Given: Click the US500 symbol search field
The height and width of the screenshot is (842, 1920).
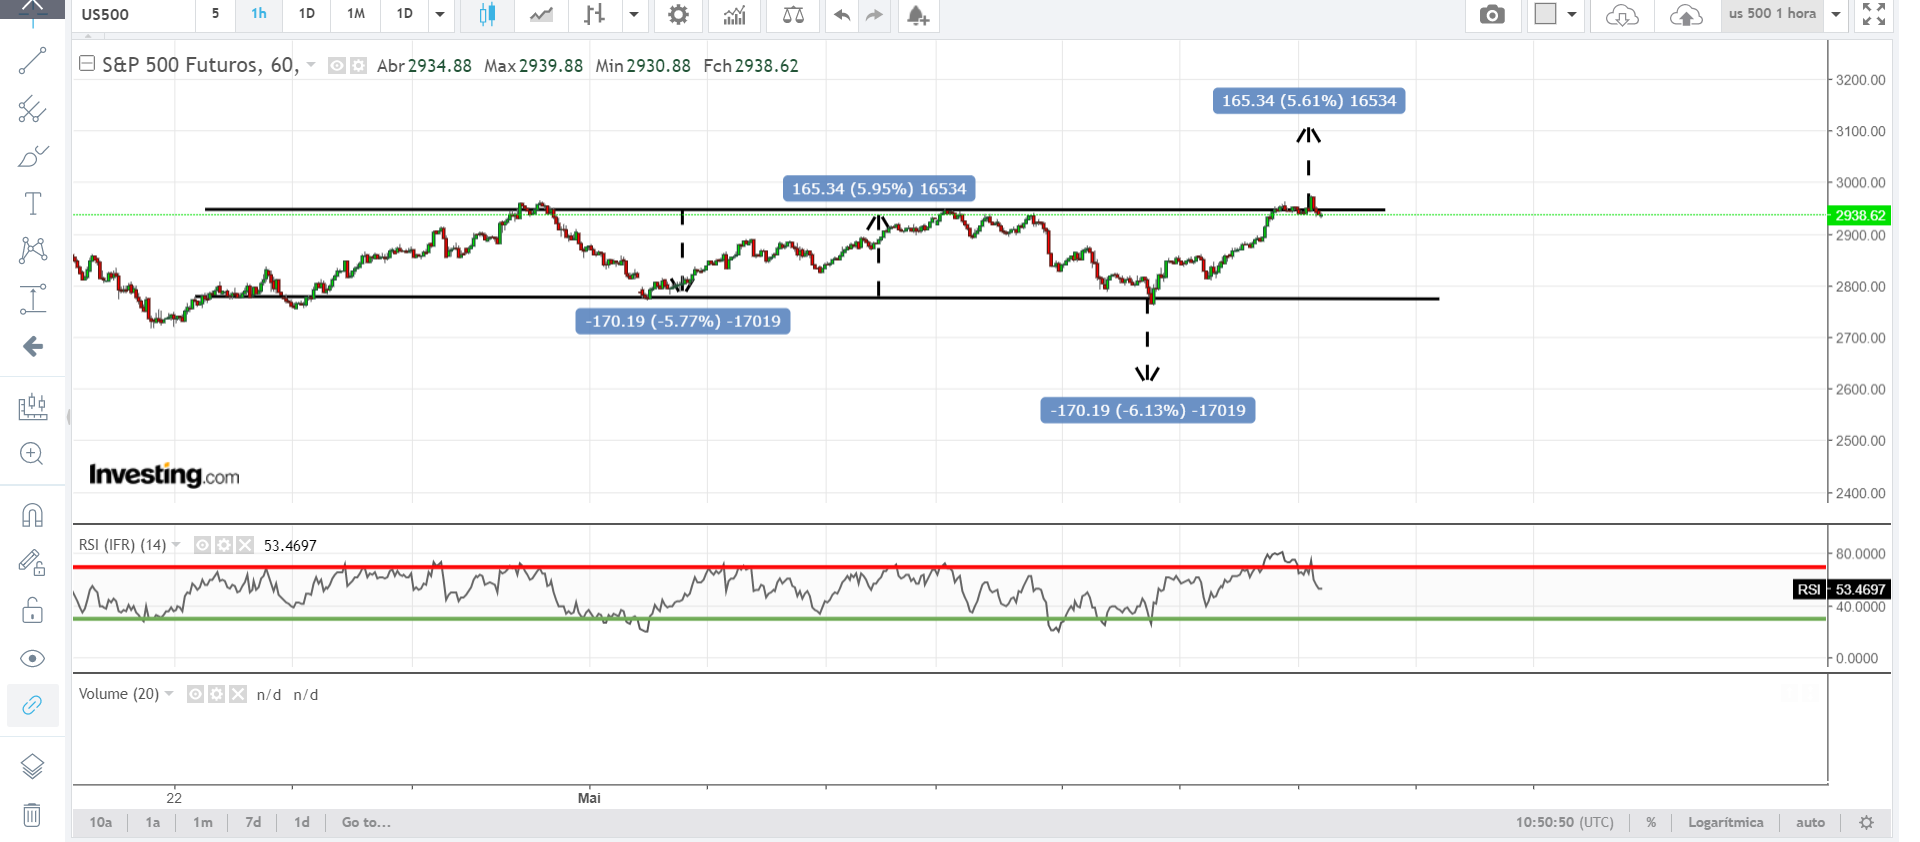Looking at the screenshot, I should tap(134, 15).
